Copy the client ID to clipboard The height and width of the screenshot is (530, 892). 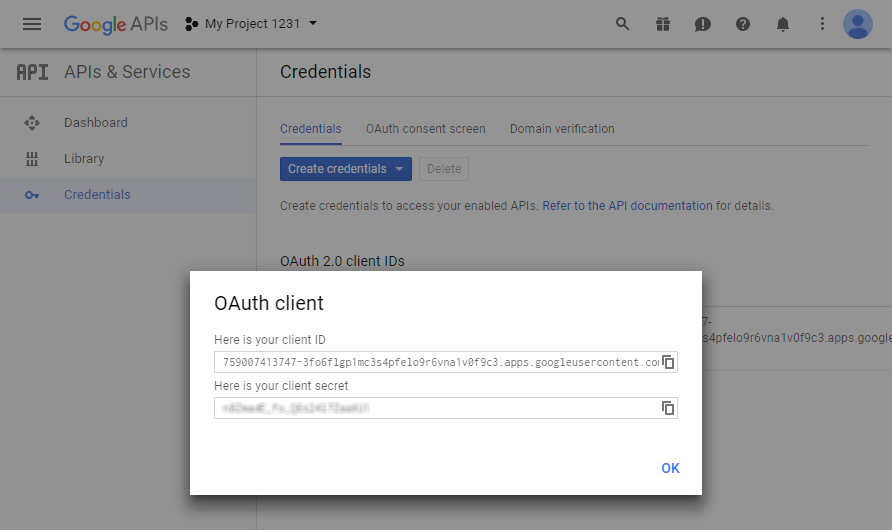tap(668, 362)
